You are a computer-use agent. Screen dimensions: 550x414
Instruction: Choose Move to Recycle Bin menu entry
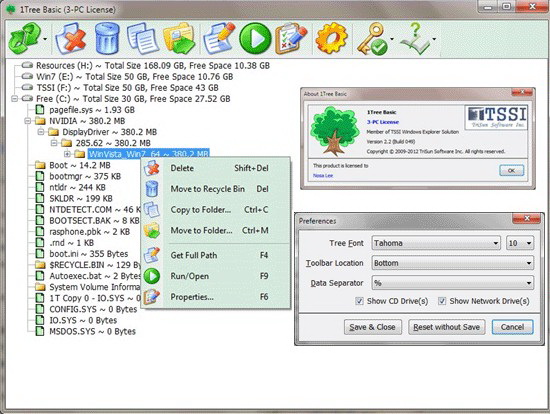tap(216, 189)
